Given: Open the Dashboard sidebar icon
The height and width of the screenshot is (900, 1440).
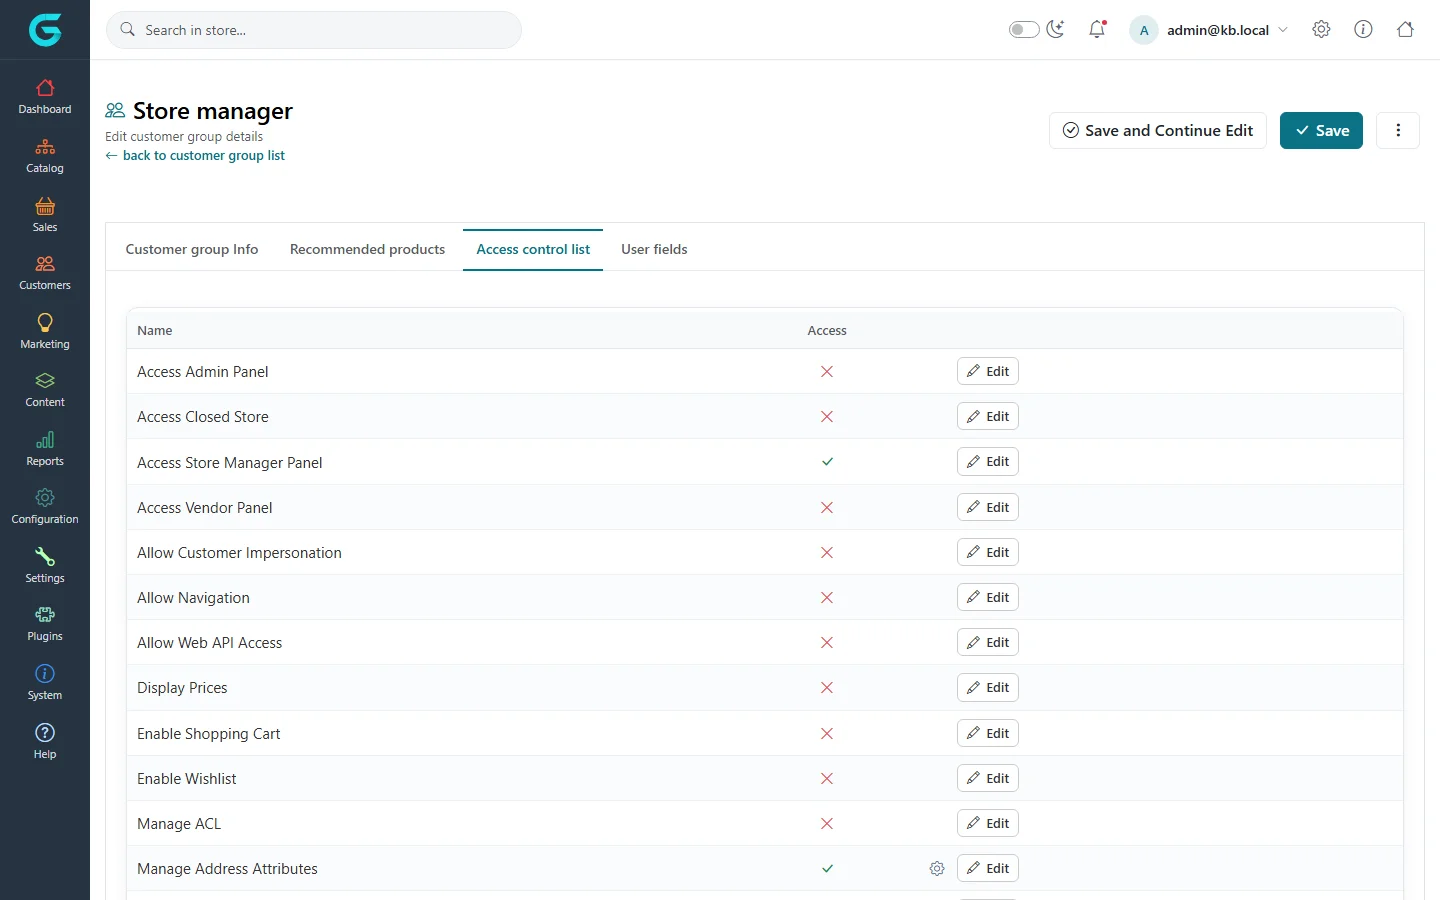Looking at the screenshot, I should 45,88.
